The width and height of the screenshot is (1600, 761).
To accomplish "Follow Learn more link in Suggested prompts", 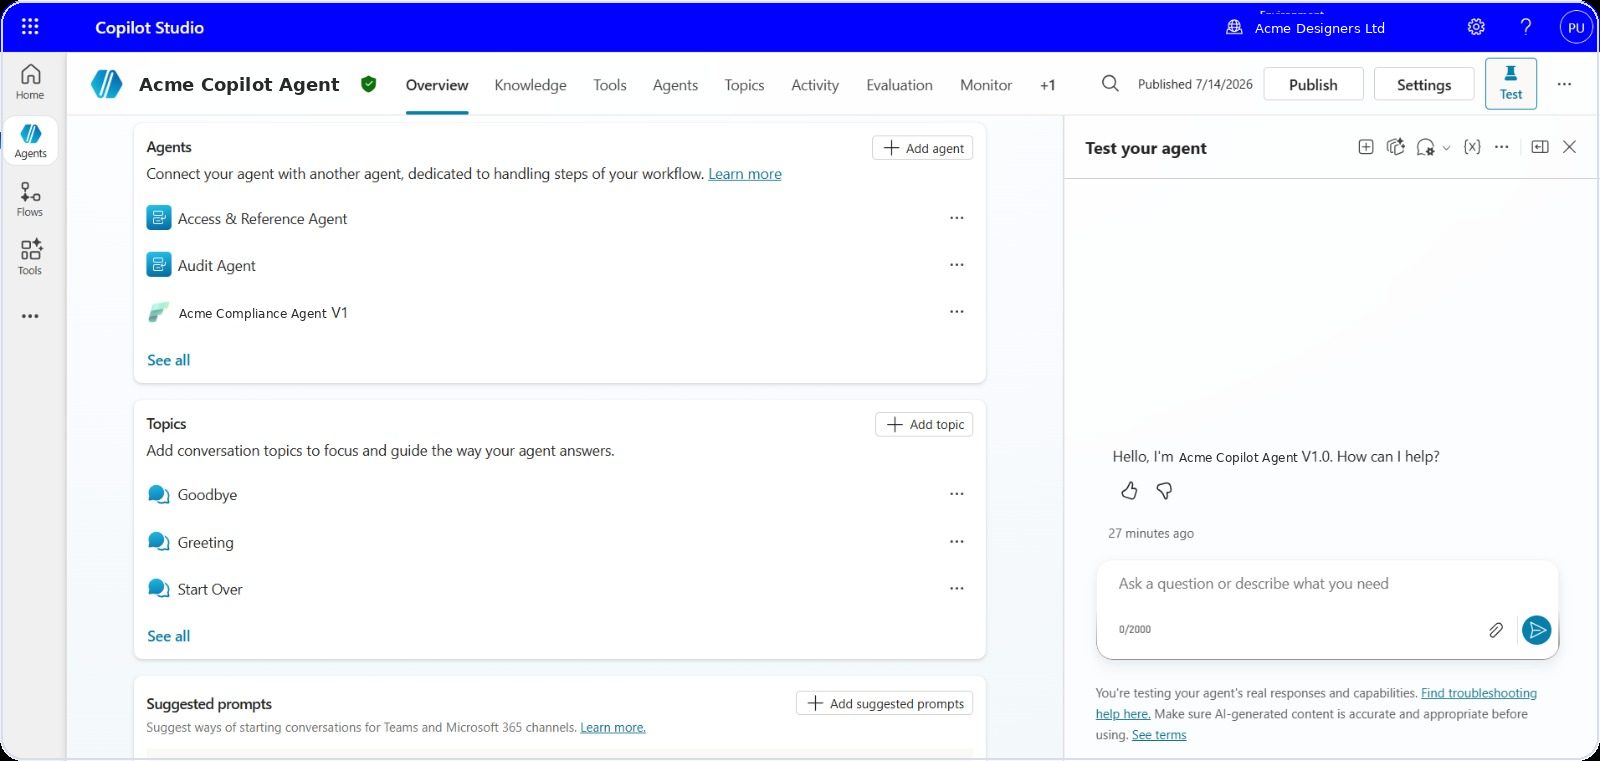I will 613,727.
